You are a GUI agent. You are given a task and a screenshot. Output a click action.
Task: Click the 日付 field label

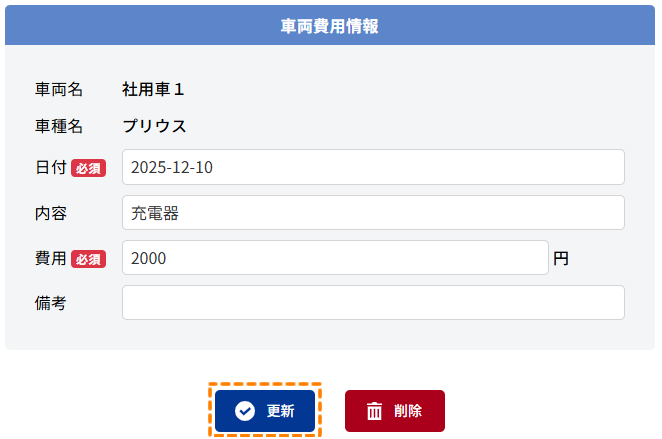tap(51, 167)
